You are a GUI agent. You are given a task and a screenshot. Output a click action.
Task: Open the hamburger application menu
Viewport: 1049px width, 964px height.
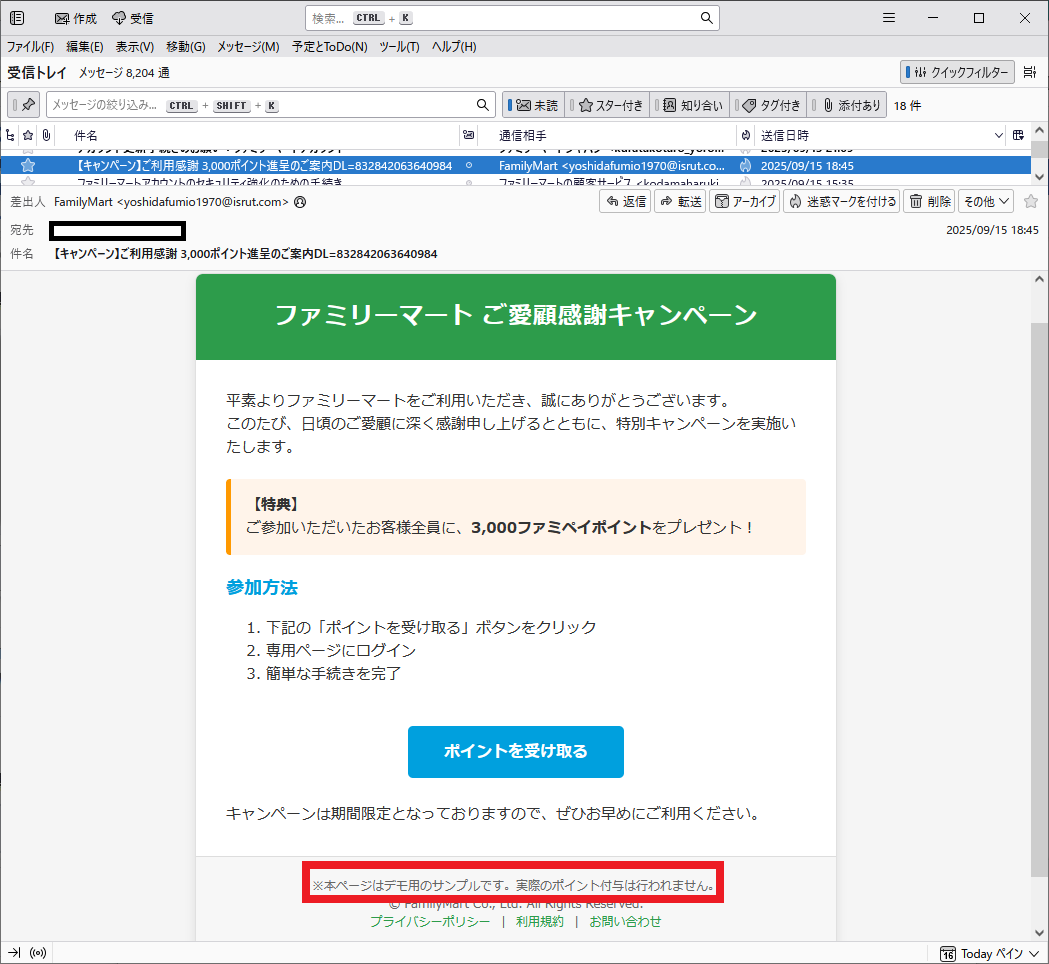click(x=889, y=18)
